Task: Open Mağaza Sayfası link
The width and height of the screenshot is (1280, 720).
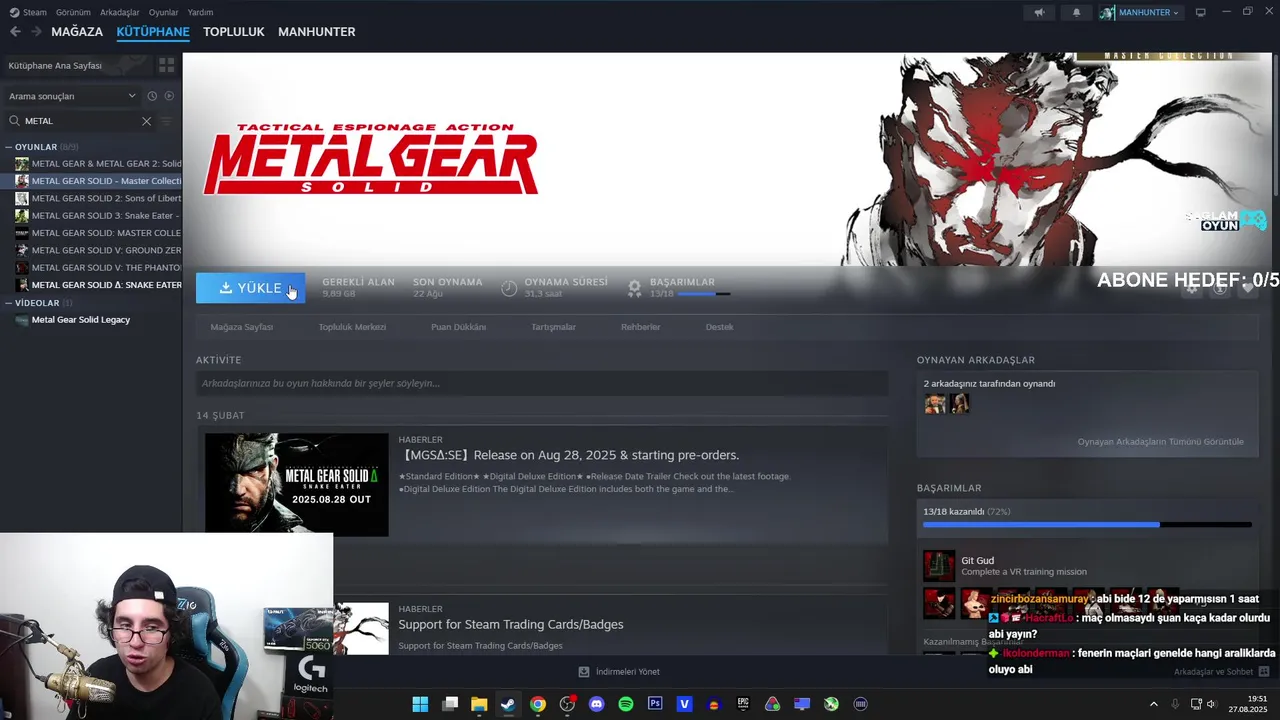Action: (241, 327)
